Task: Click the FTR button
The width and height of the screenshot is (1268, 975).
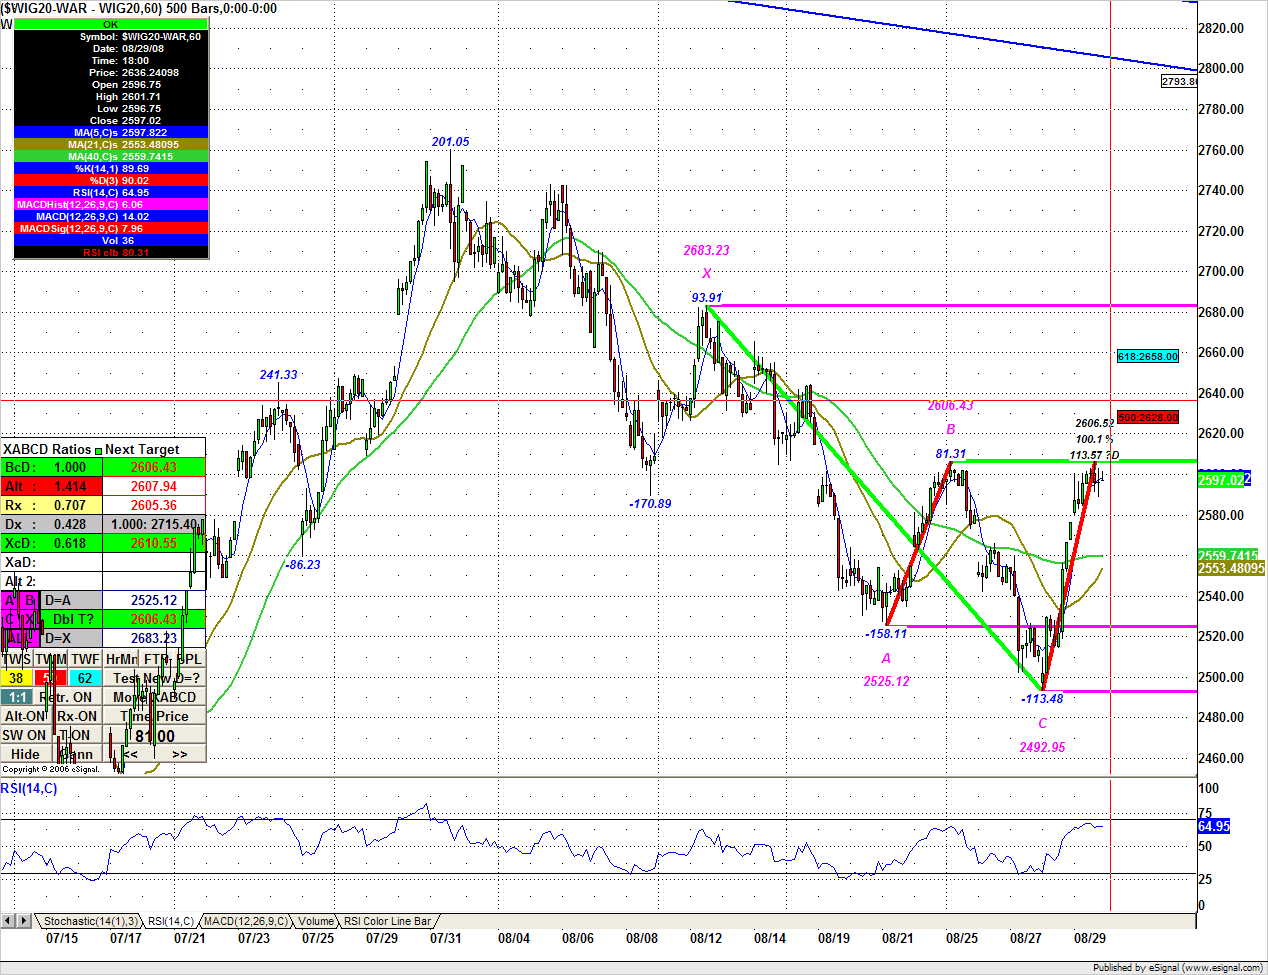Action: click(156, 659)
